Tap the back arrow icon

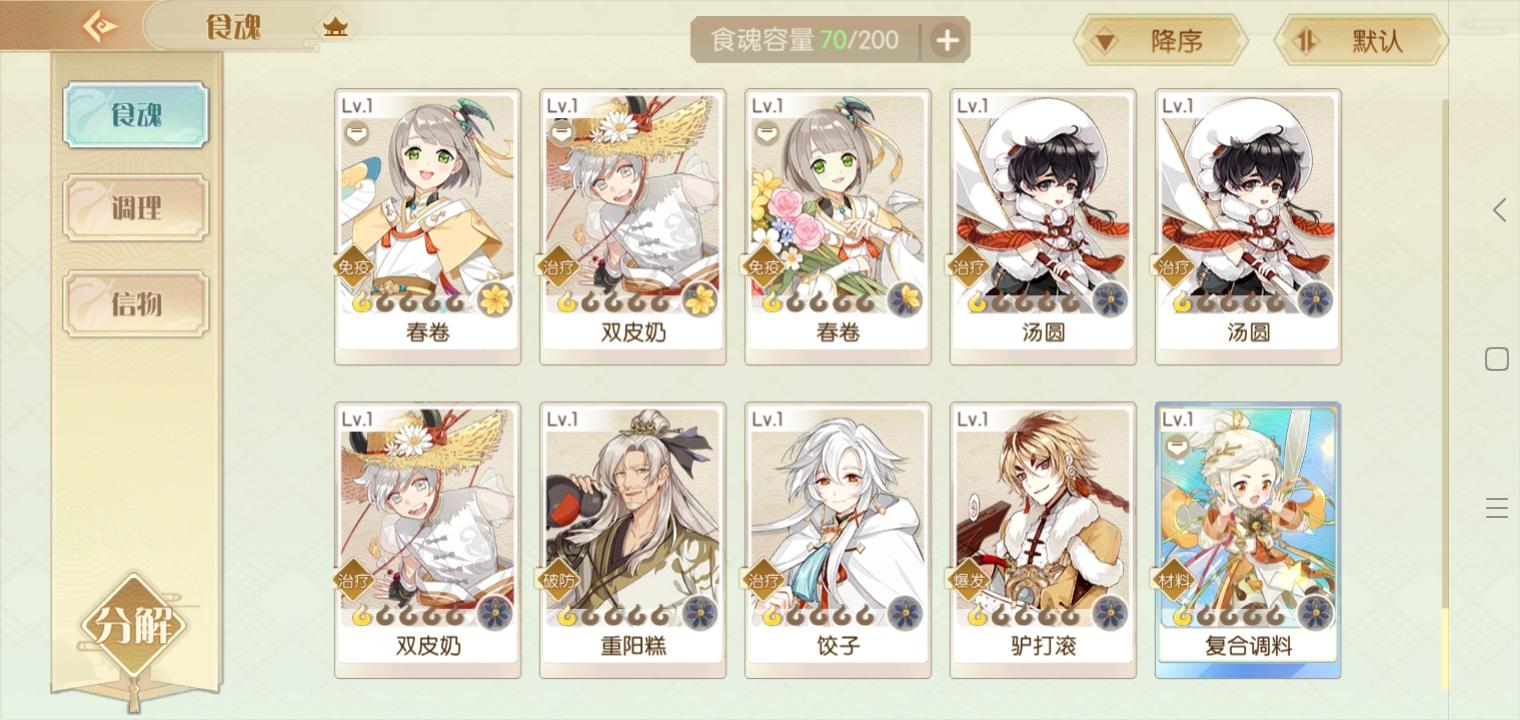click(98, 26)
